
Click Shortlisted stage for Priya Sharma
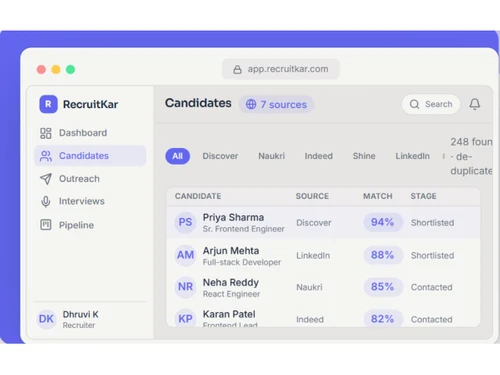[x=432, y=223]
